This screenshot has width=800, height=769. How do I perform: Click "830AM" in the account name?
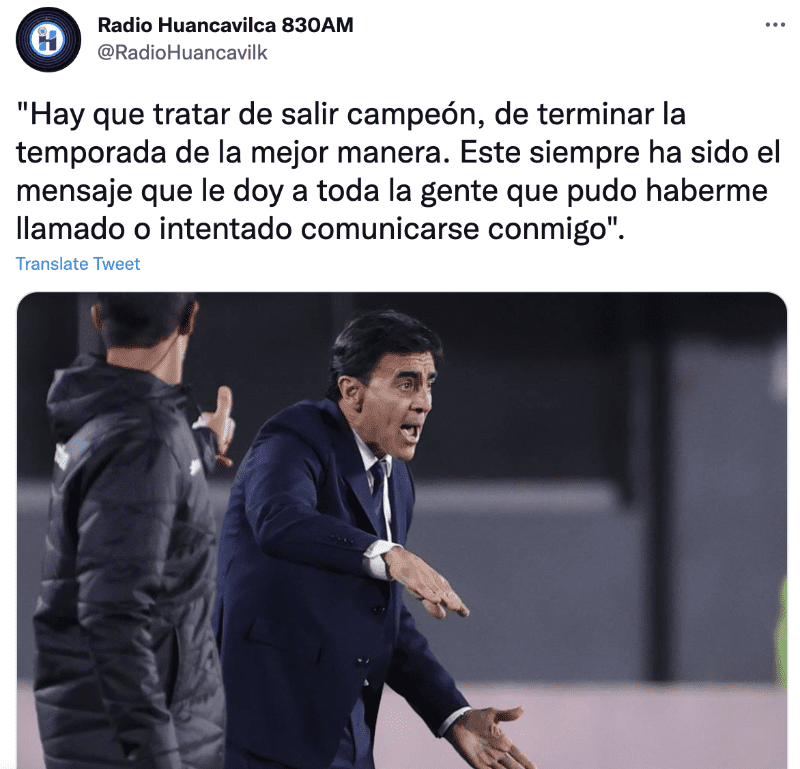click(317, 25)
